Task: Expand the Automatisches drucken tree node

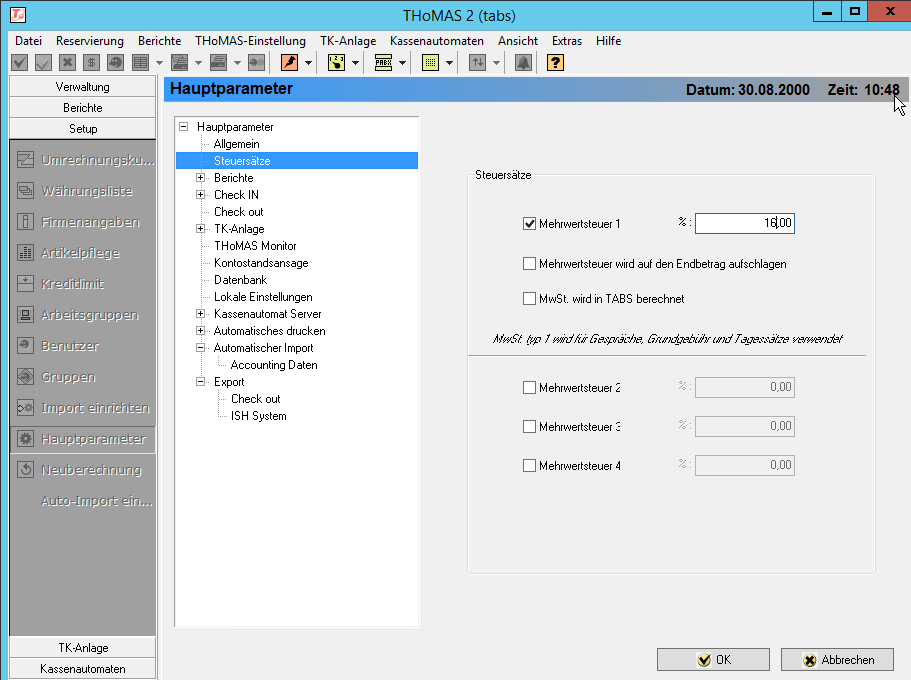Action: 200,330
